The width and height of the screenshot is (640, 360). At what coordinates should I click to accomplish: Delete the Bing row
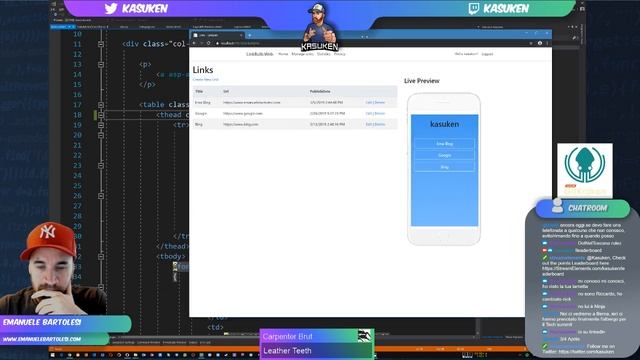380,124
